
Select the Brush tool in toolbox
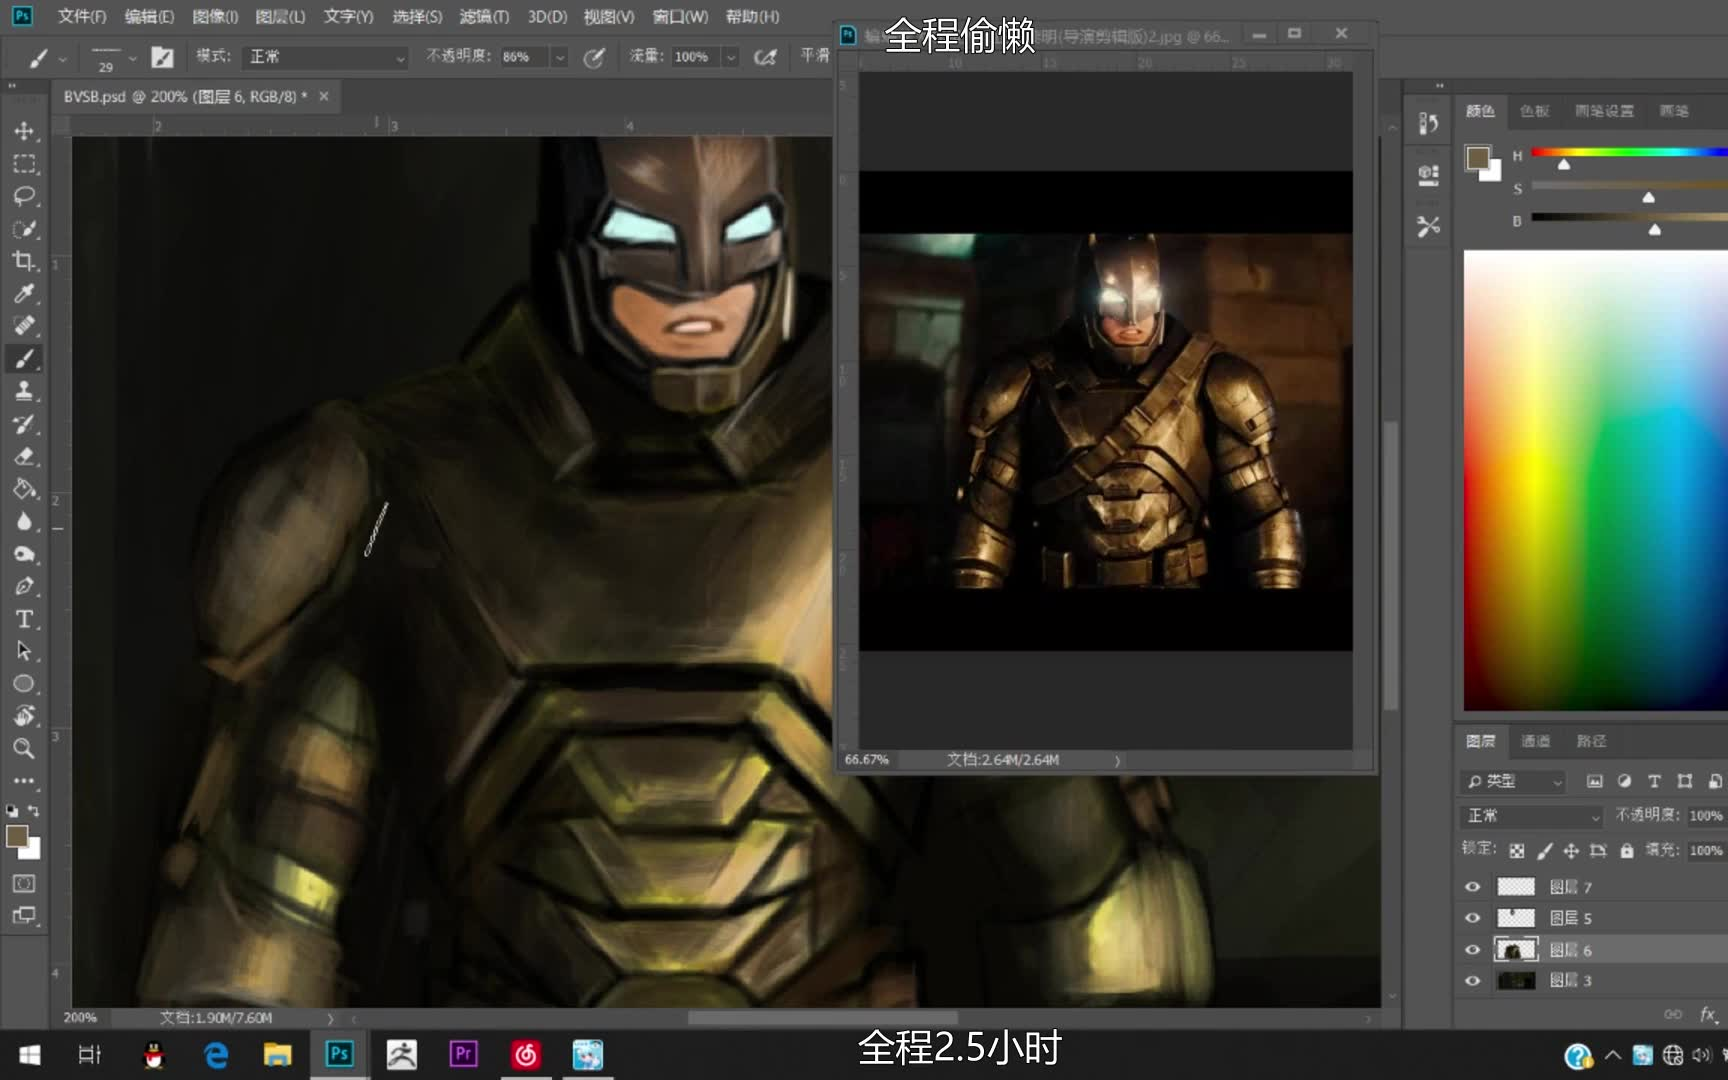pos(24,359)
